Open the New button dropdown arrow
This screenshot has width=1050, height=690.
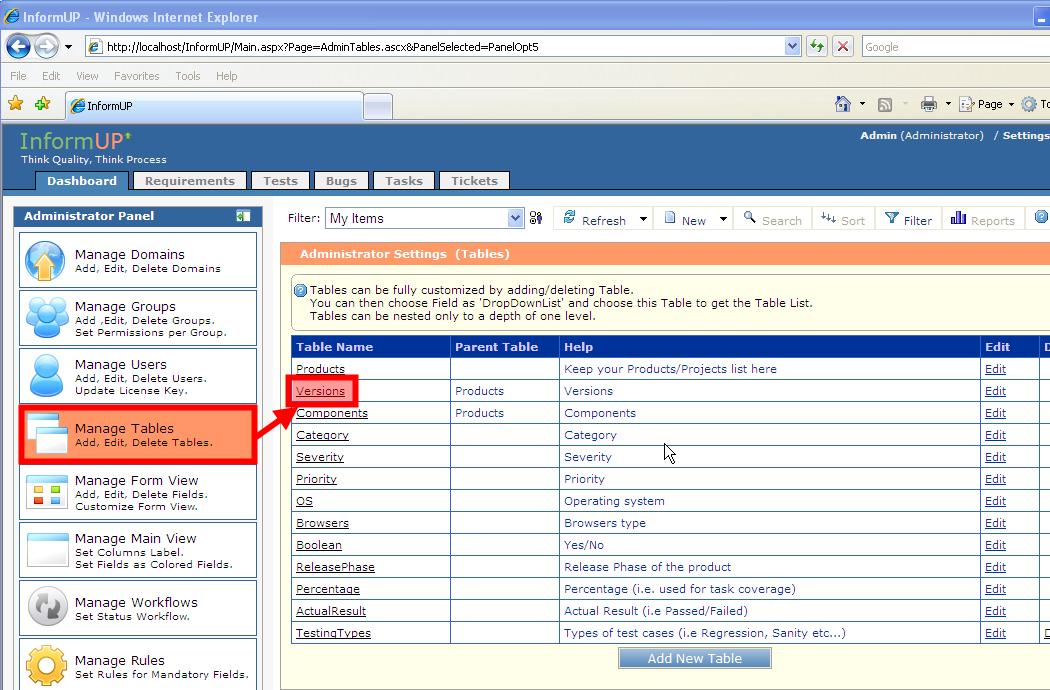[x=723, y=219]
